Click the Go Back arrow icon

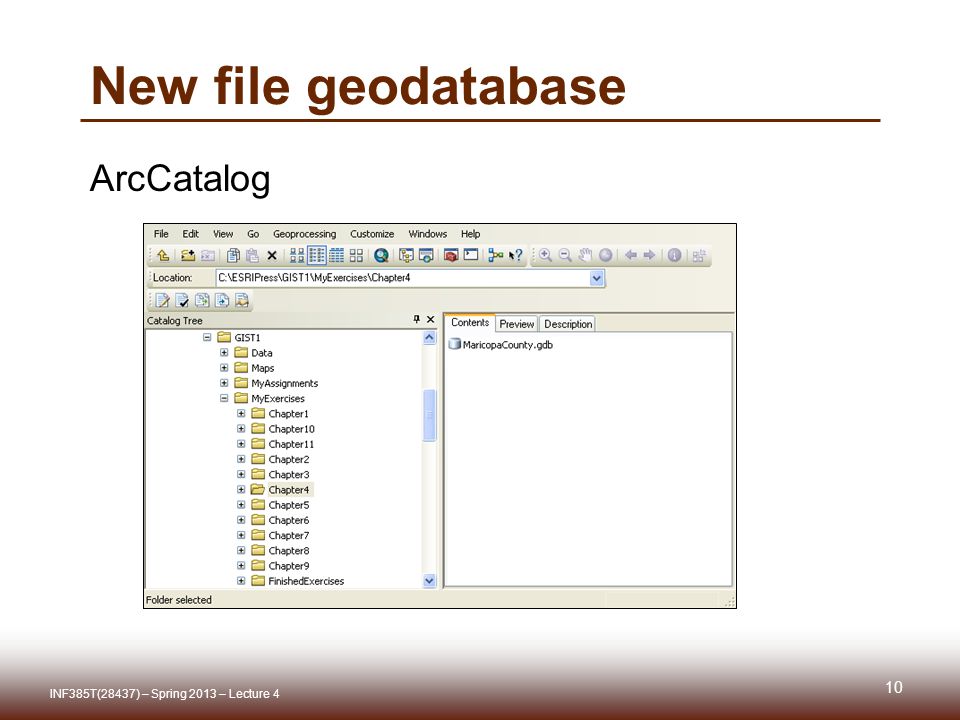630,255
